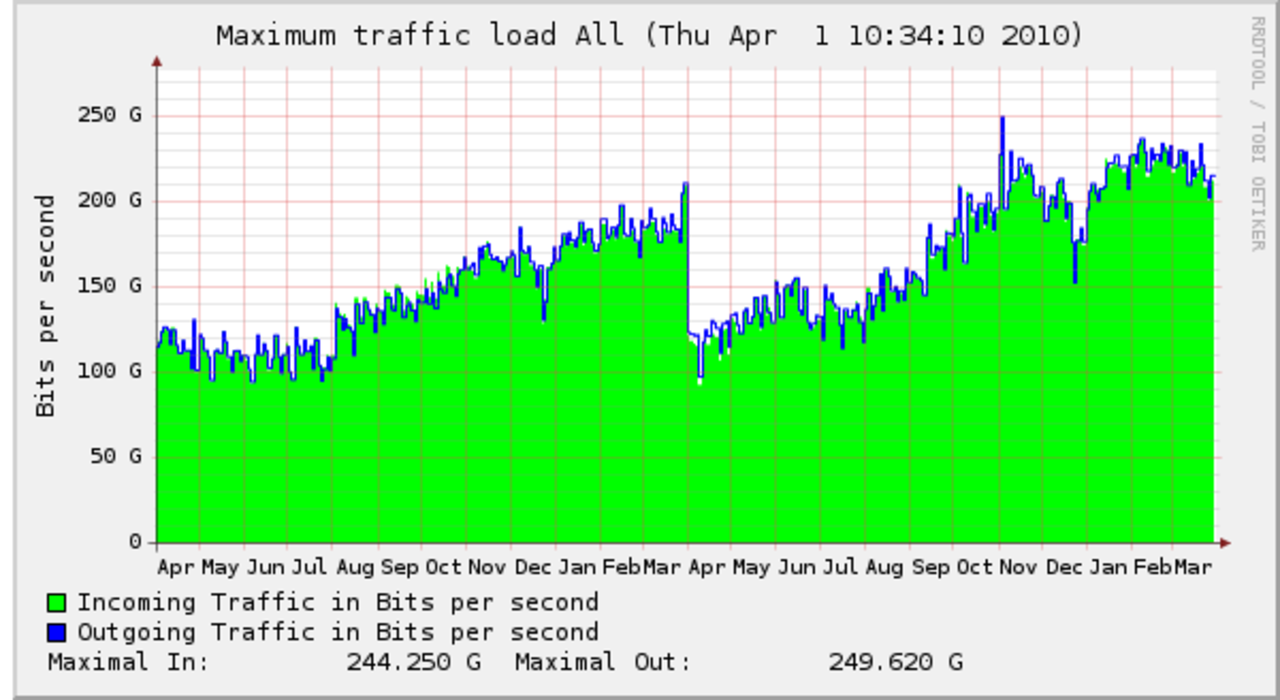Click the green Incoming Traffic legend swatch
1280x700 pixels.
pyautogui.click(x=56, y=603)
